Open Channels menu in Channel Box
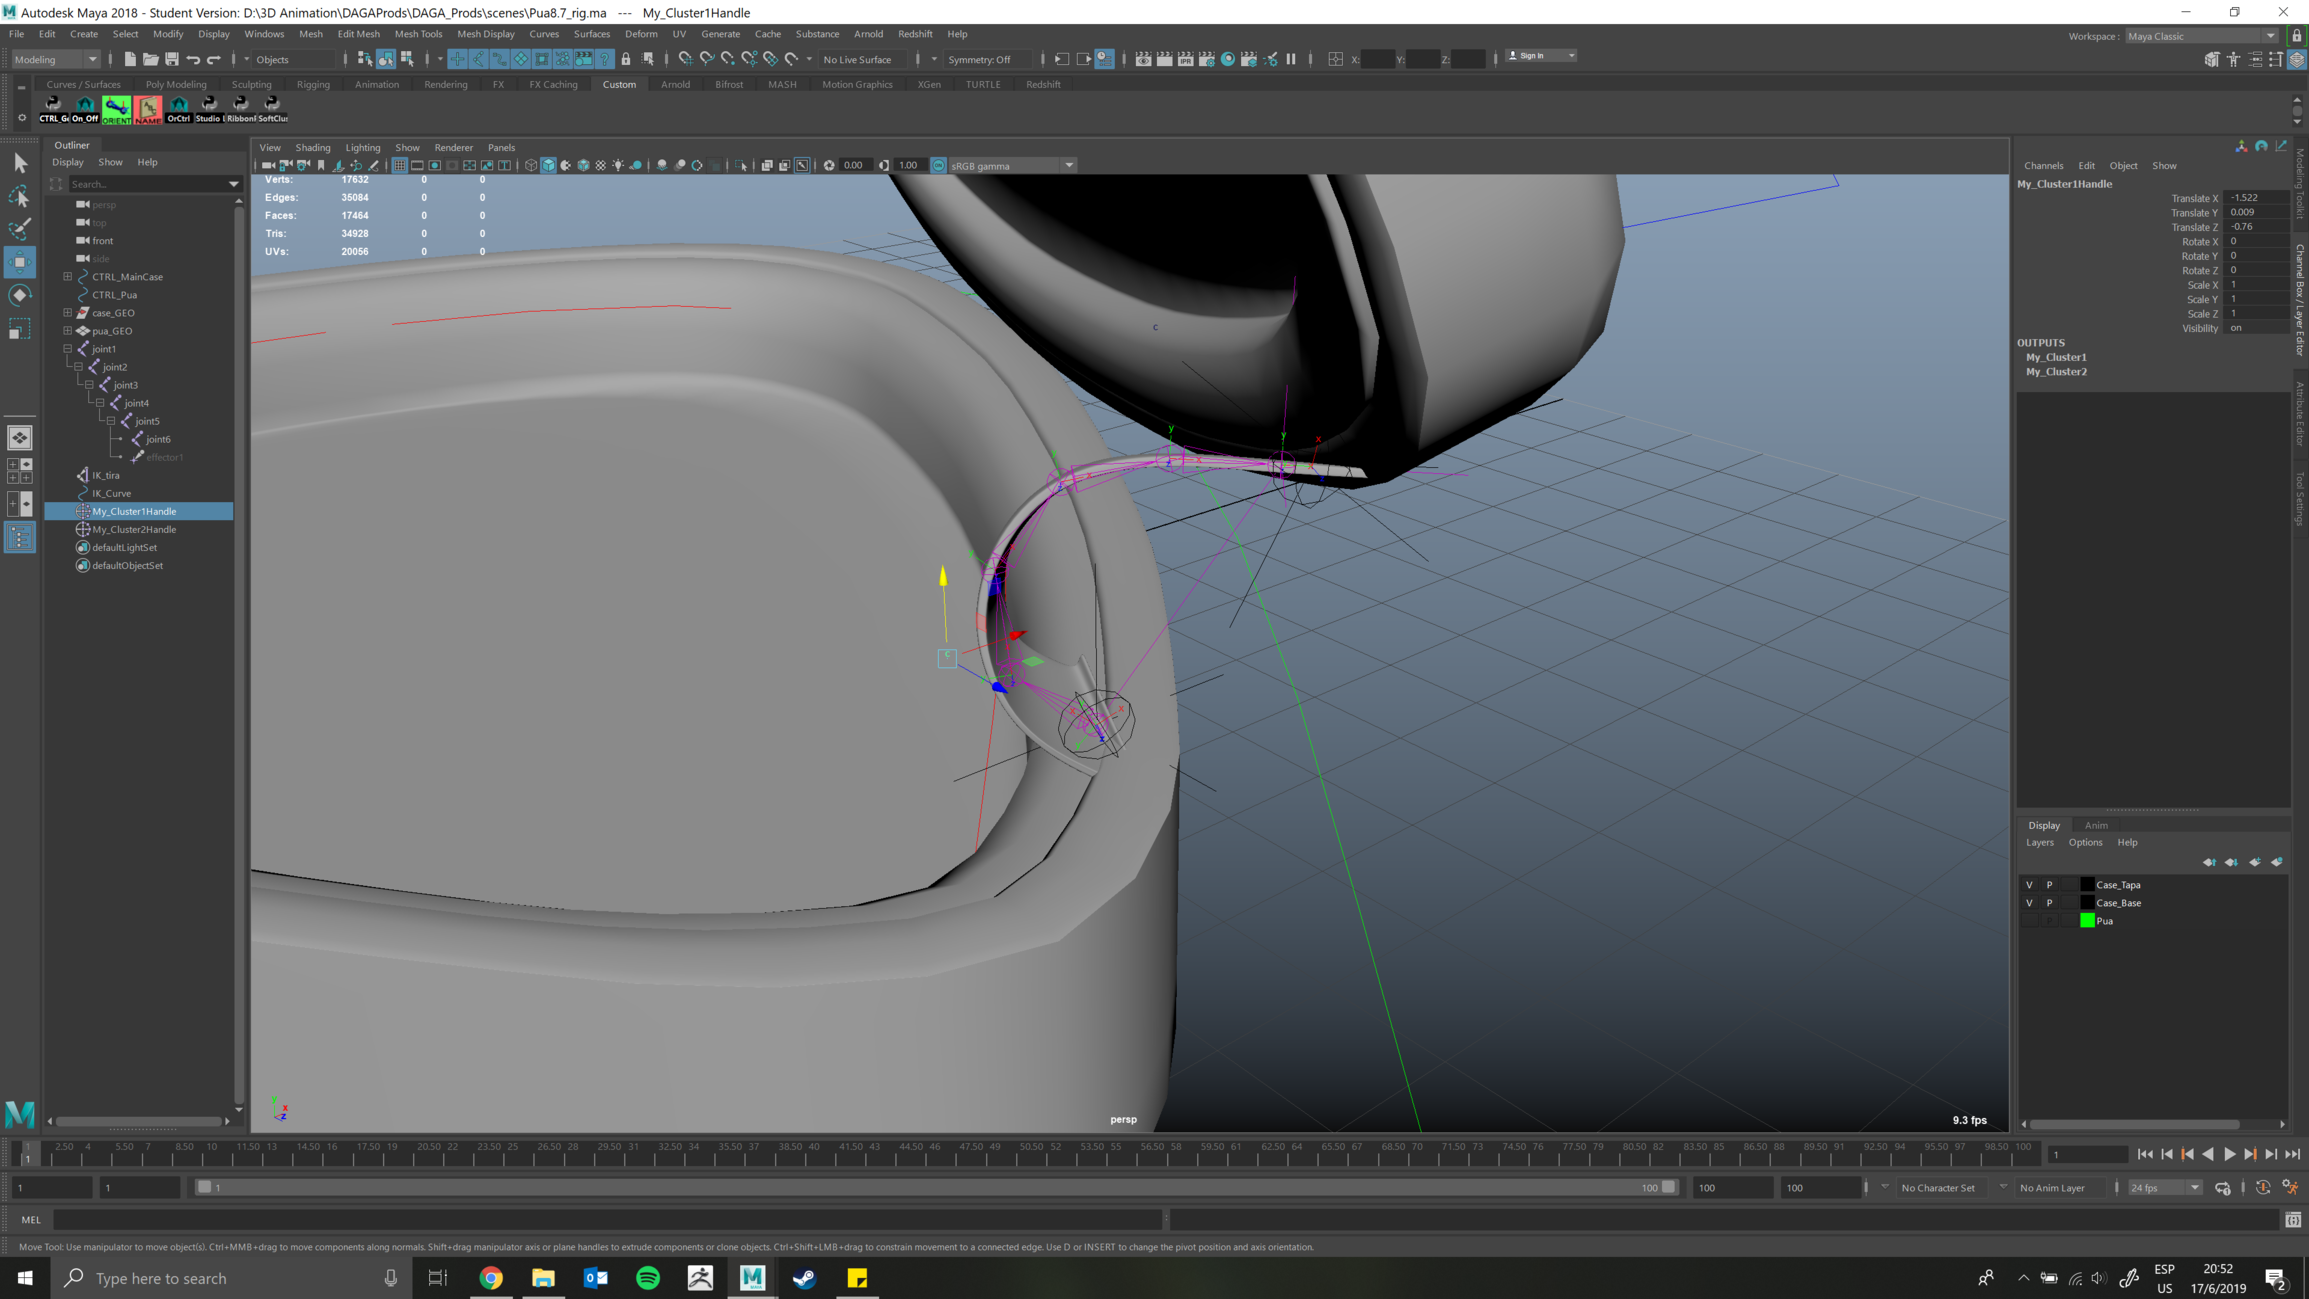Viewport: 2309px width, 1299px height. click(2043, 166)
